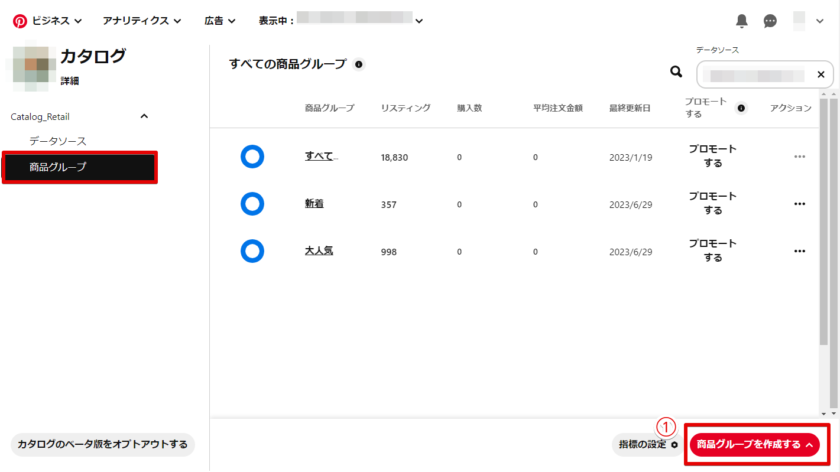840x472 pixels.
Task: Select the radio circle for すべて row
Action: click(x=252, y=157)
